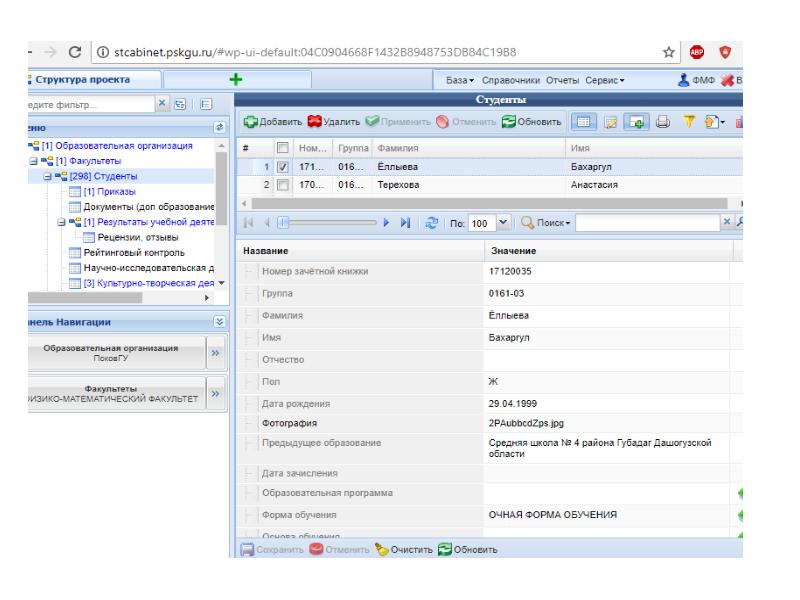The image size is (800, 600).
Task: Open Рецензии, отзывы tree item
Action: [138, 238]
